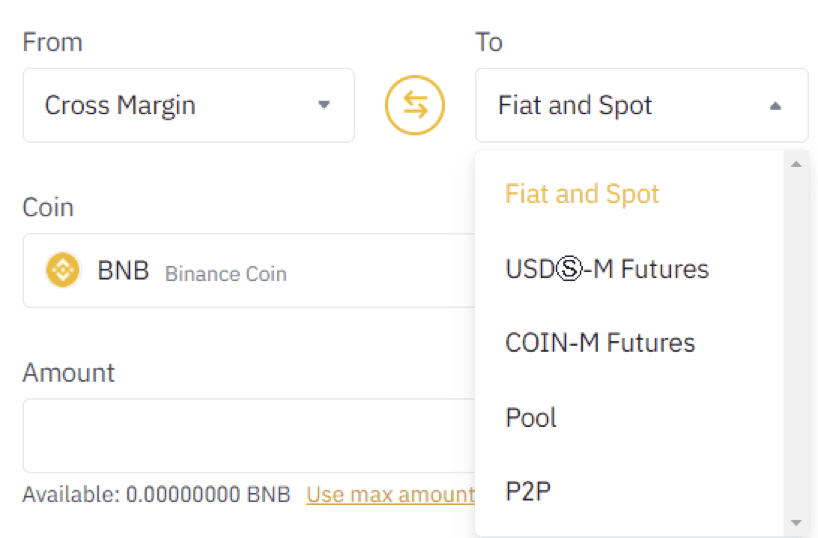
Task: Click the dropdown list scrollbar track
Action: pyautogui.click(x=796, y=343)
